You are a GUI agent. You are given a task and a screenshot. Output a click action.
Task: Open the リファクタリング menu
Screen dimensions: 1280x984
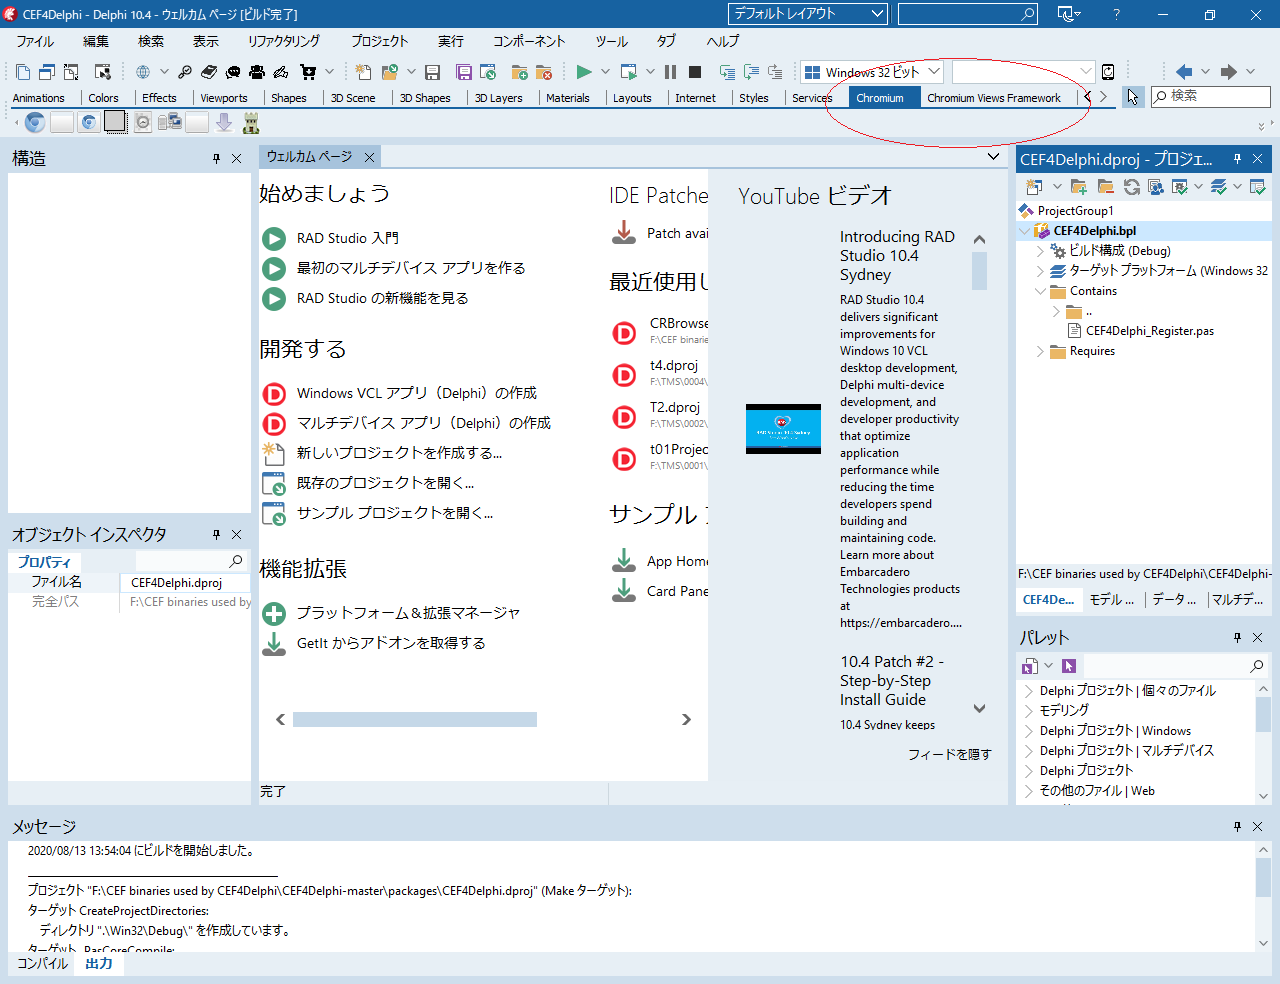pyautogui.click(x=284, y=41)
